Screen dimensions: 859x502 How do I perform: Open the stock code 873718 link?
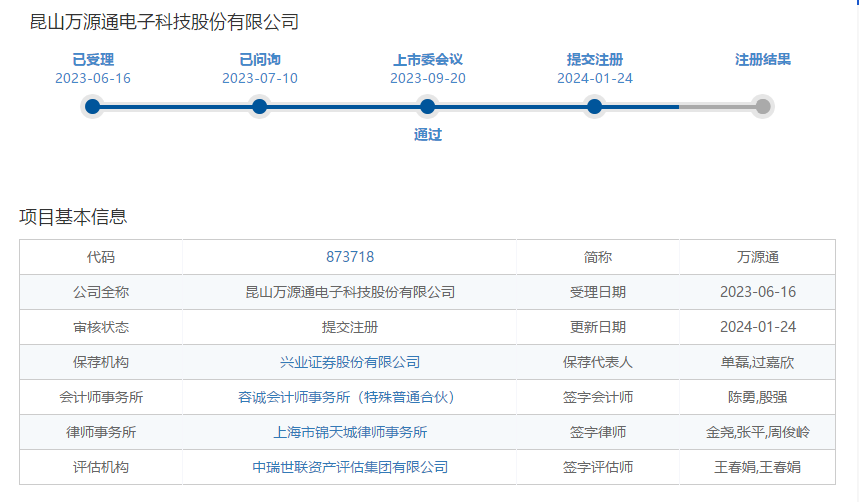coord(350,257)
